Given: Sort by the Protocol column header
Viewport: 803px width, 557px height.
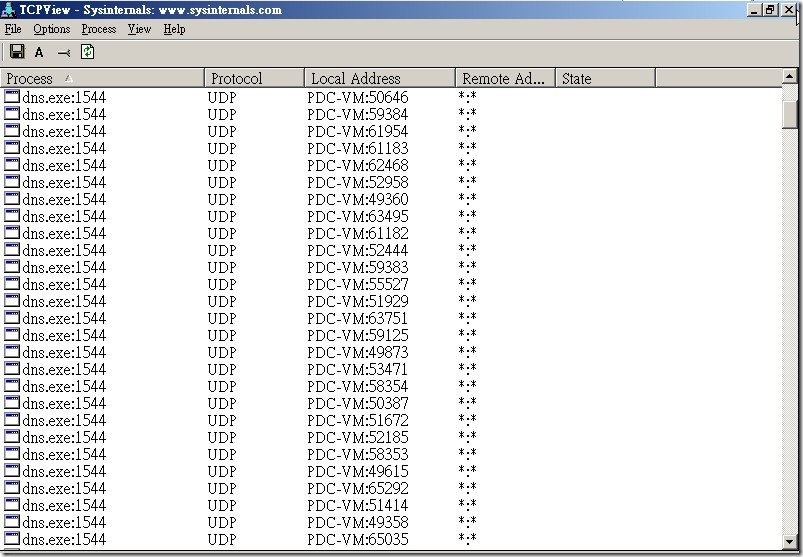Looking at the screenshot, I should 255,78.
